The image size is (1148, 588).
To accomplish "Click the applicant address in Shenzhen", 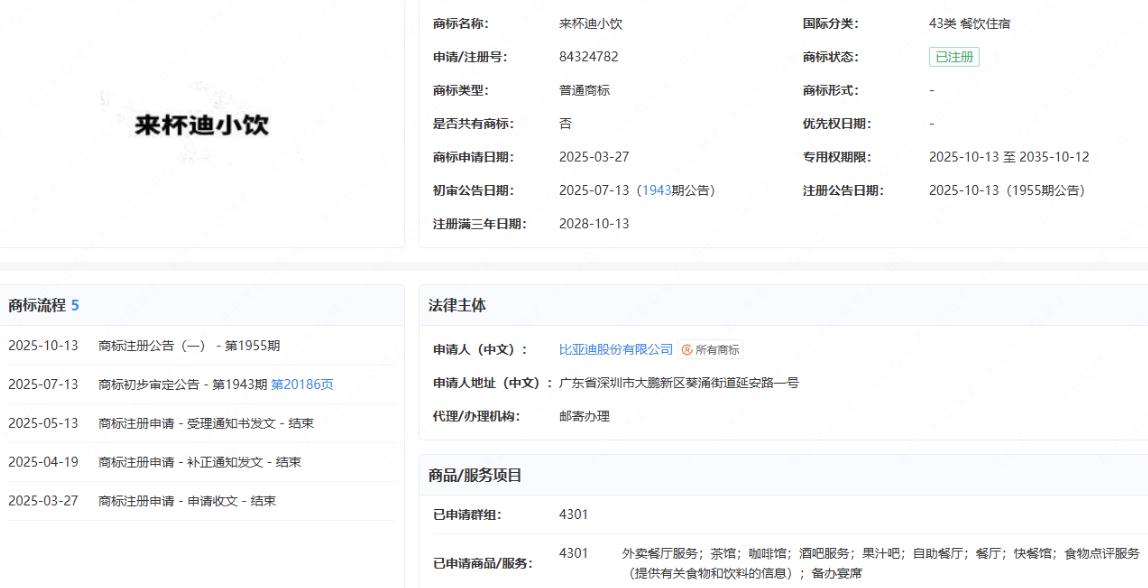I will click(678, 382).
